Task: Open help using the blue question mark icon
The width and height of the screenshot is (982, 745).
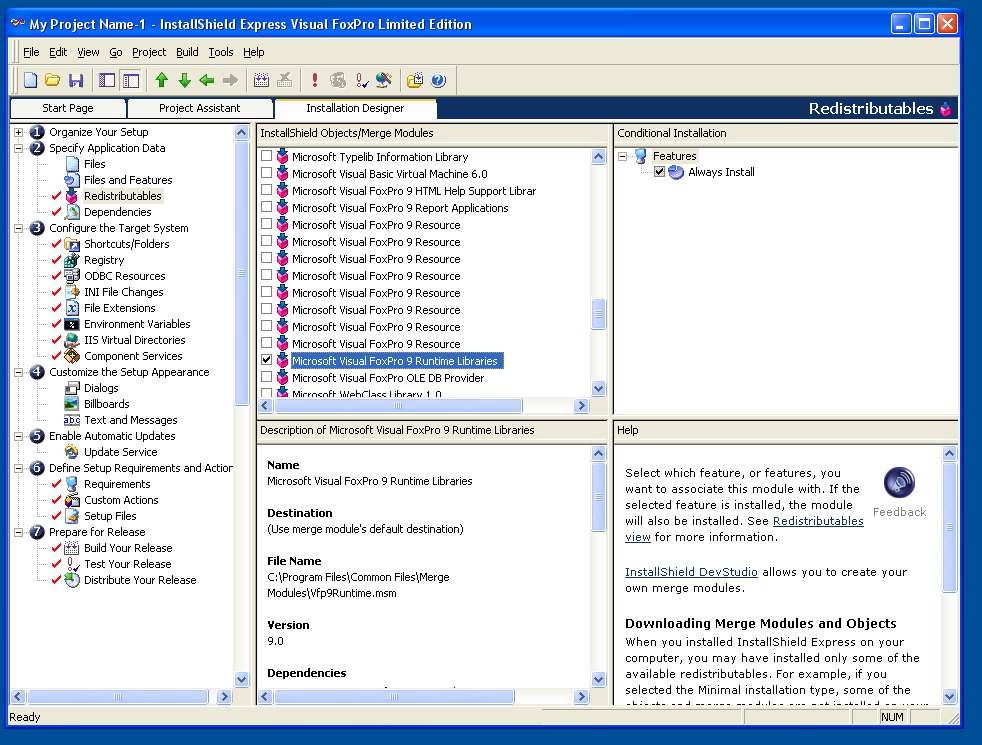Action: [x=438, y=80]
